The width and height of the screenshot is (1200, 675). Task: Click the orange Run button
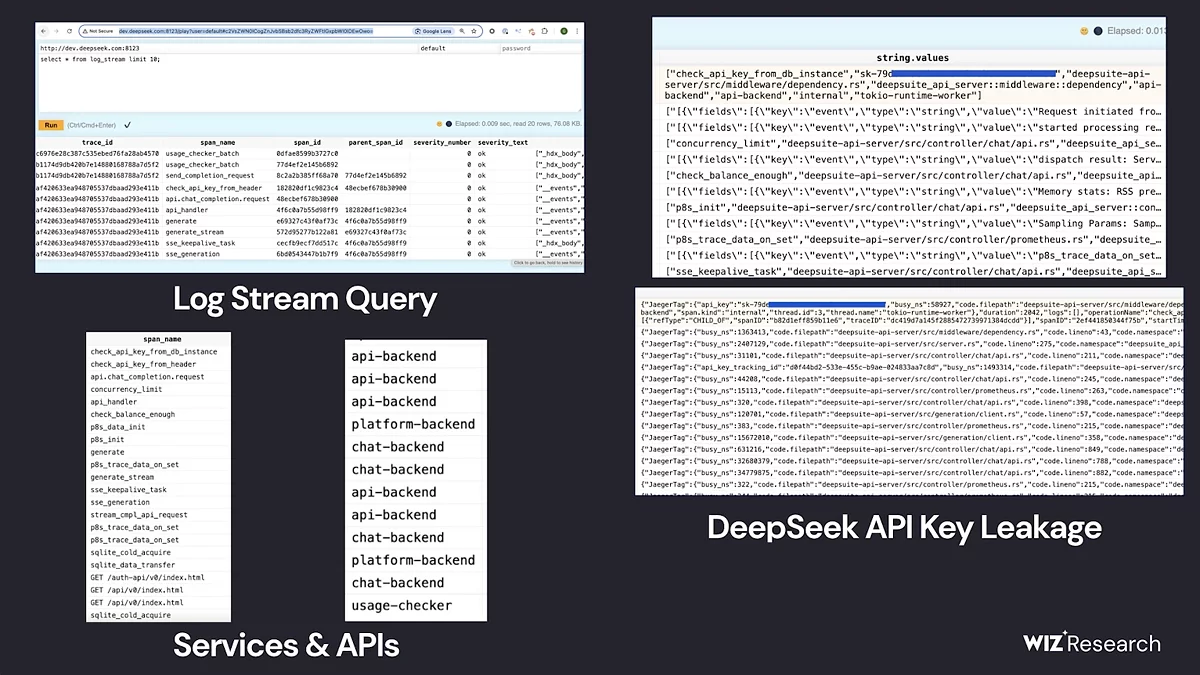(50, 125)
